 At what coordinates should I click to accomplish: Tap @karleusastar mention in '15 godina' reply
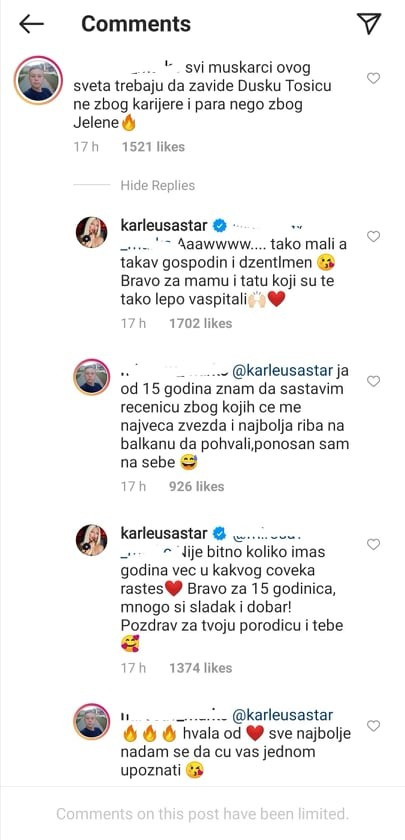(x=284, y=370)
